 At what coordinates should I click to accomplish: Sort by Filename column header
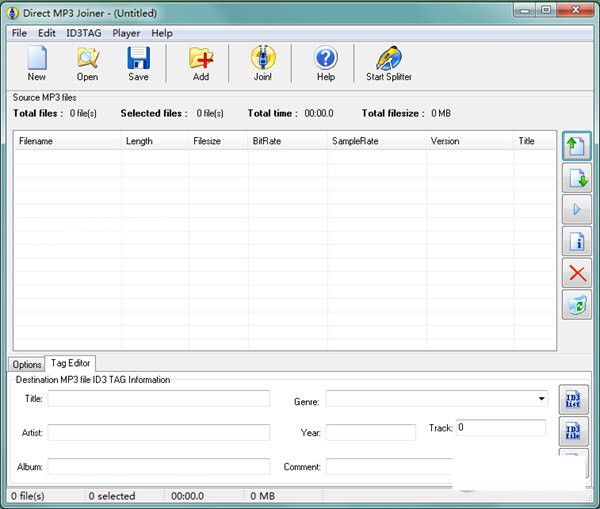(67, 141)
